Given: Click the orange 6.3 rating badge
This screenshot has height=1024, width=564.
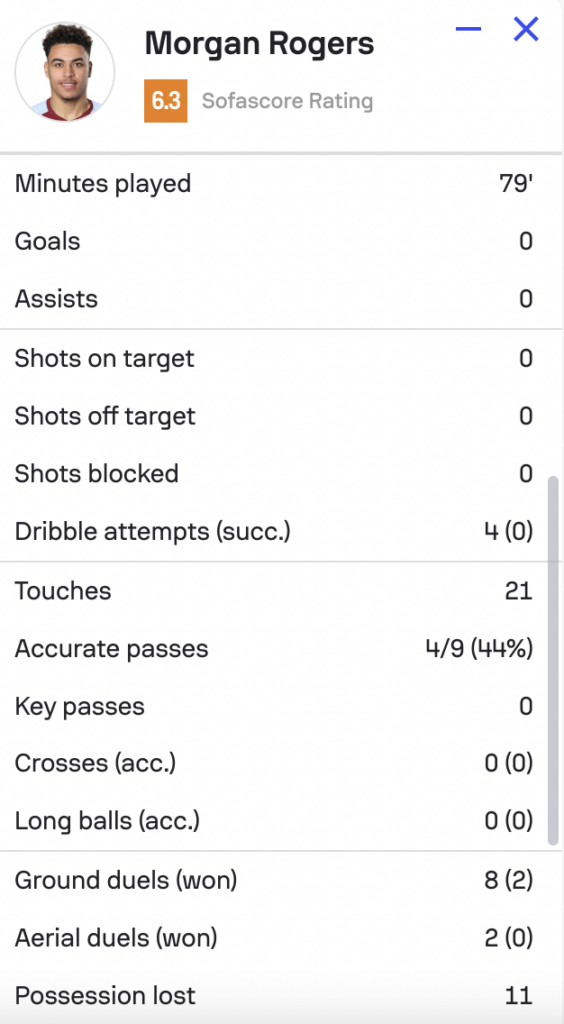Looking at the screenshot, I should point(166,101).
